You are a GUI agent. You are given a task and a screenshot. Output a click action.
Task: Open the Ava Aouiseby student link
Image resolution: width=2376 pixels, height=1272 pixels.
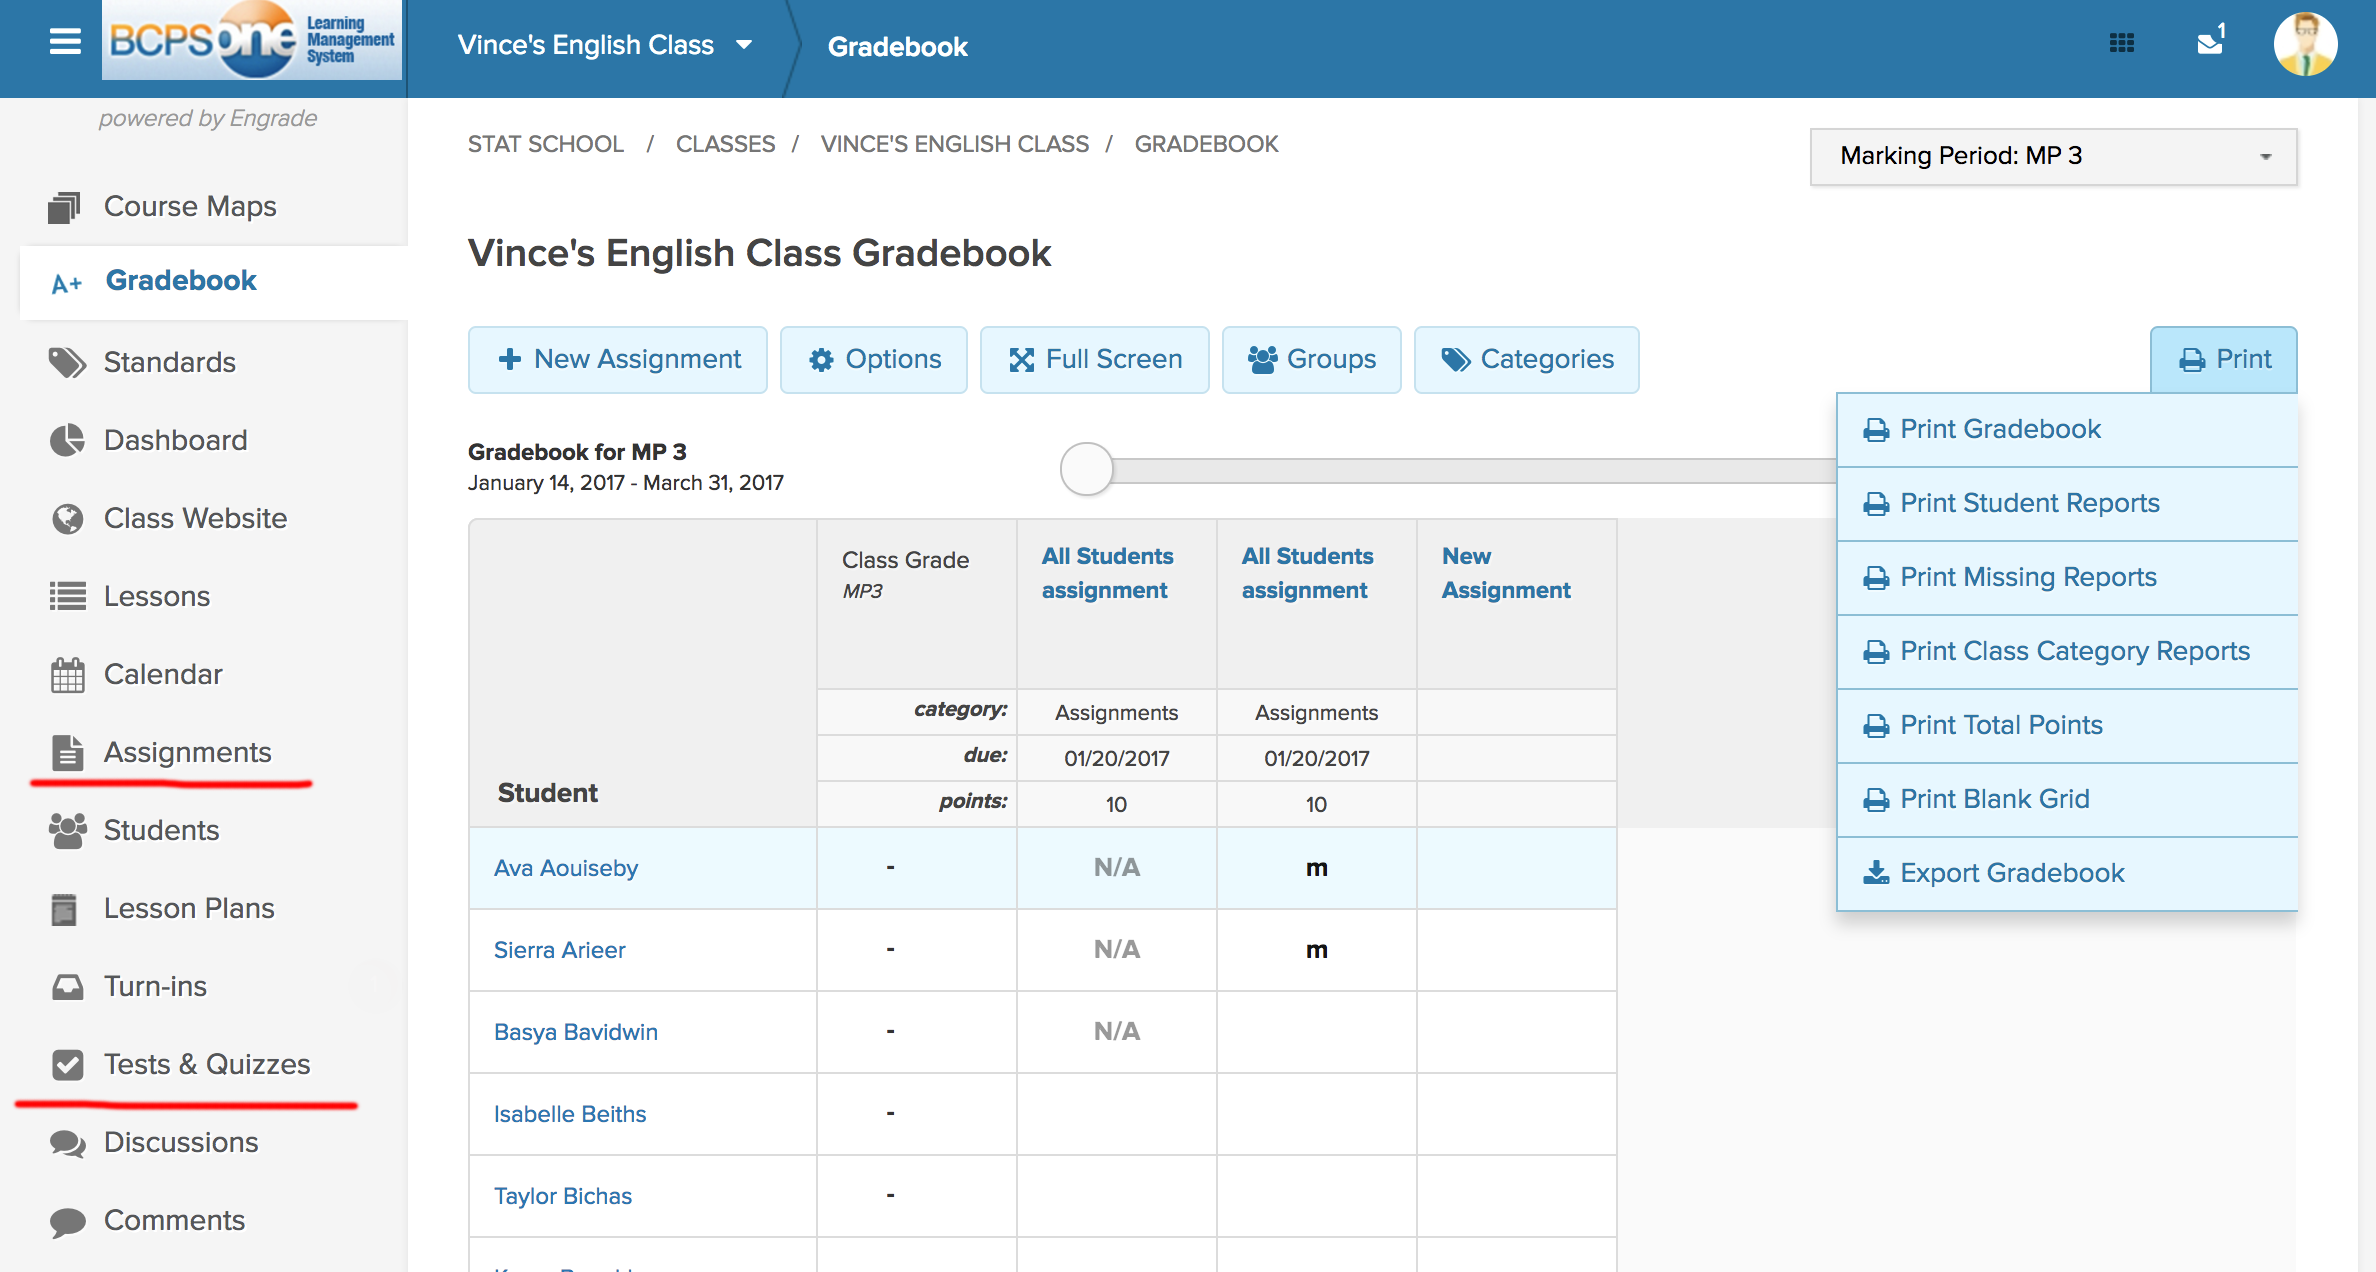click(565, 868)
